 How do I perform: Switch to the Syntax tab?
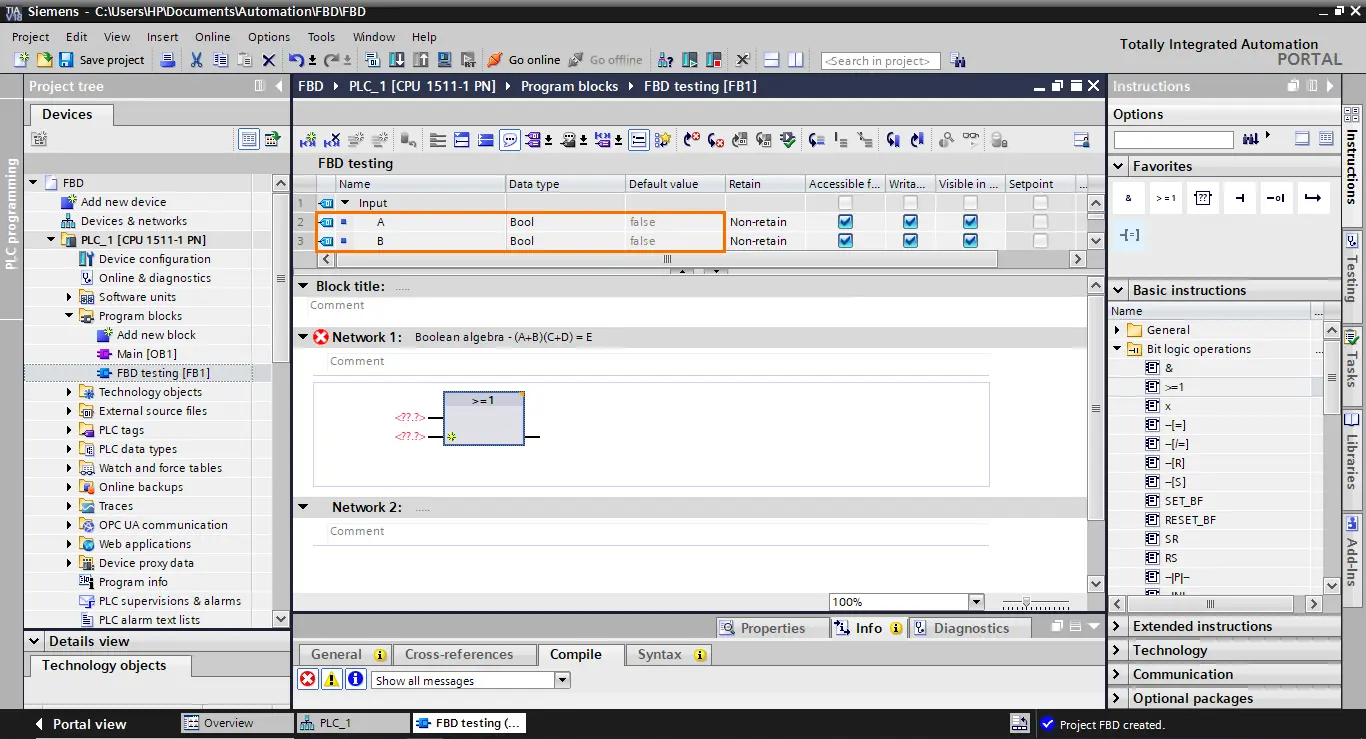667,654
